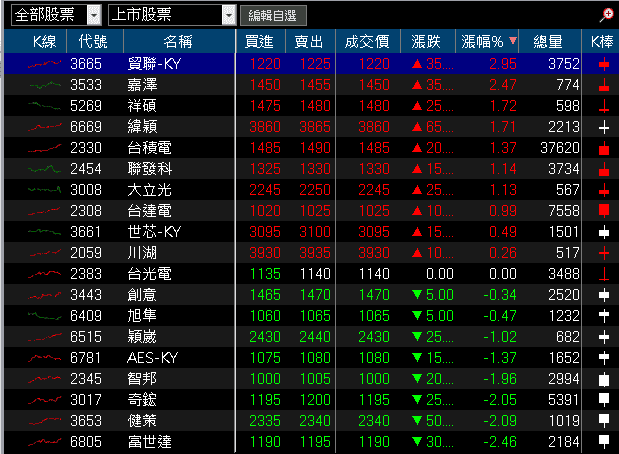
Task: Click the 買進 column header
Action: (259, 41)
